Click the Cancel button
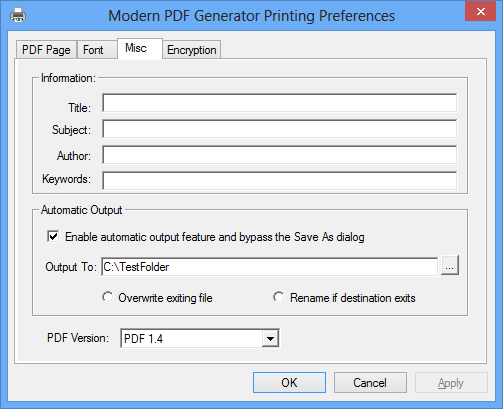Image resolution: width=503 pixels, height=409 pixels. click(x=370, y=382)
